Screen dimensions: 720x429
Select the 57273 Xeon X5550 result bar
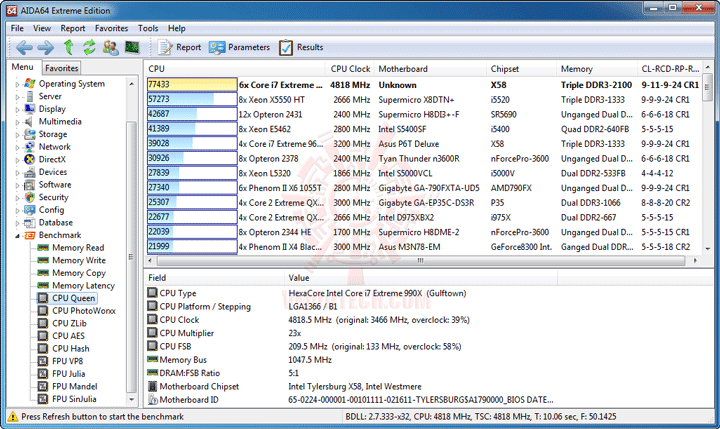(192, 99)
